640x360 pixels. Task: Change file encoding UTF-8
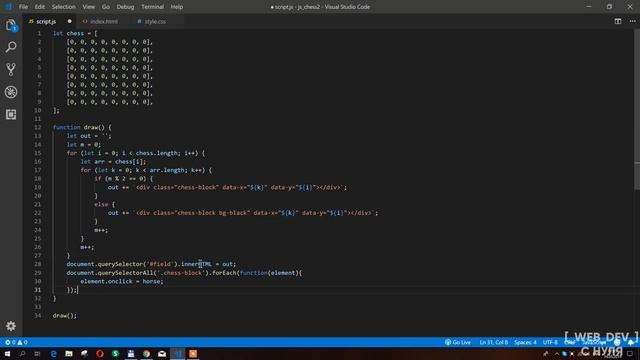tap(550, 342)
